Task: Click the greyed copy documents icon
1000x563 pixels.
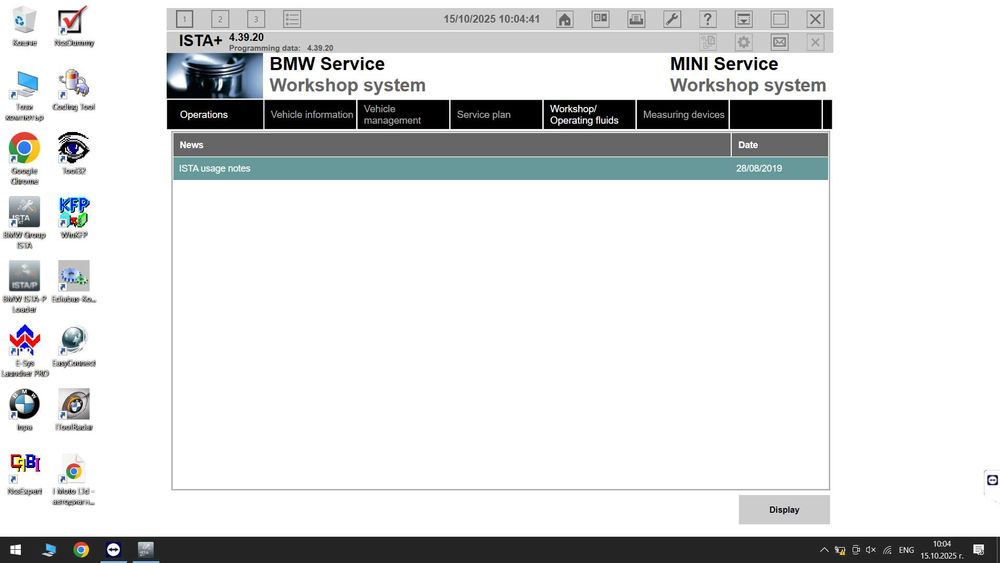Action: (x=708, y=43)
